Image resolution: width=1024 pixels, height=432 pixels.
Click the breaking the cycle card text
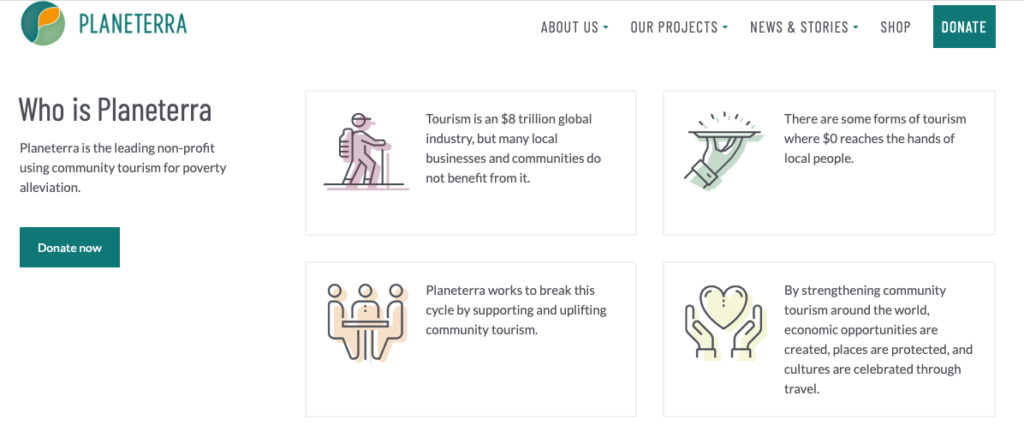pos(516,310)
